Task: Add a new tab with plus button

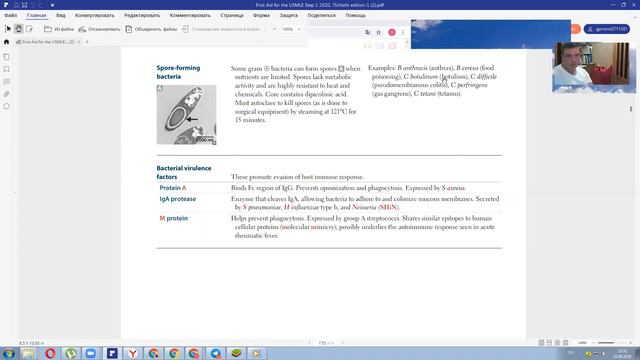Action: coord(87,42)
